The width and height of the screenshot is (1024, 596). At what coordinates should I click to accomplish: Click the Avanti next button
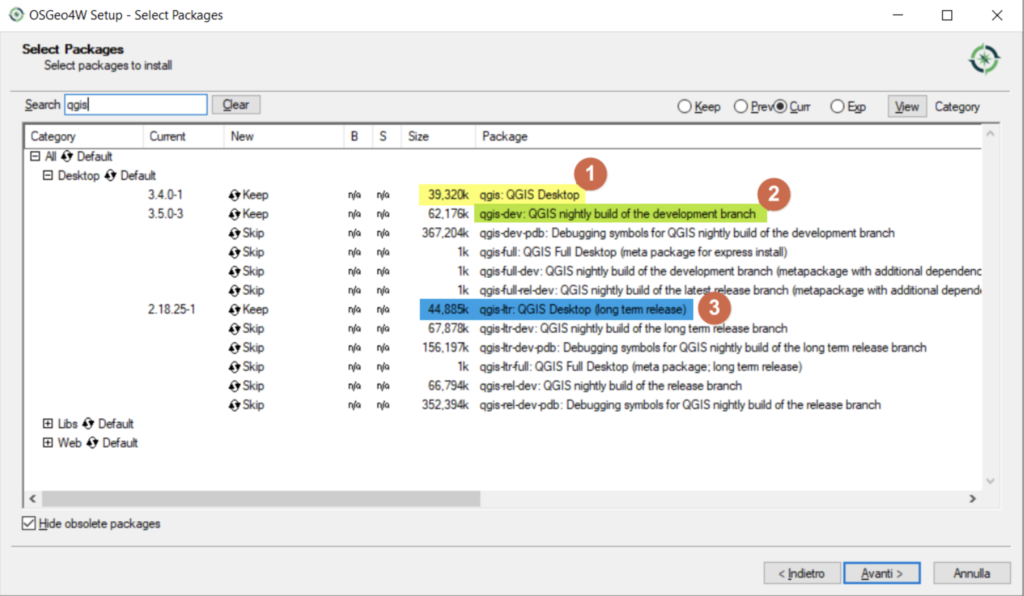point(882,573)
